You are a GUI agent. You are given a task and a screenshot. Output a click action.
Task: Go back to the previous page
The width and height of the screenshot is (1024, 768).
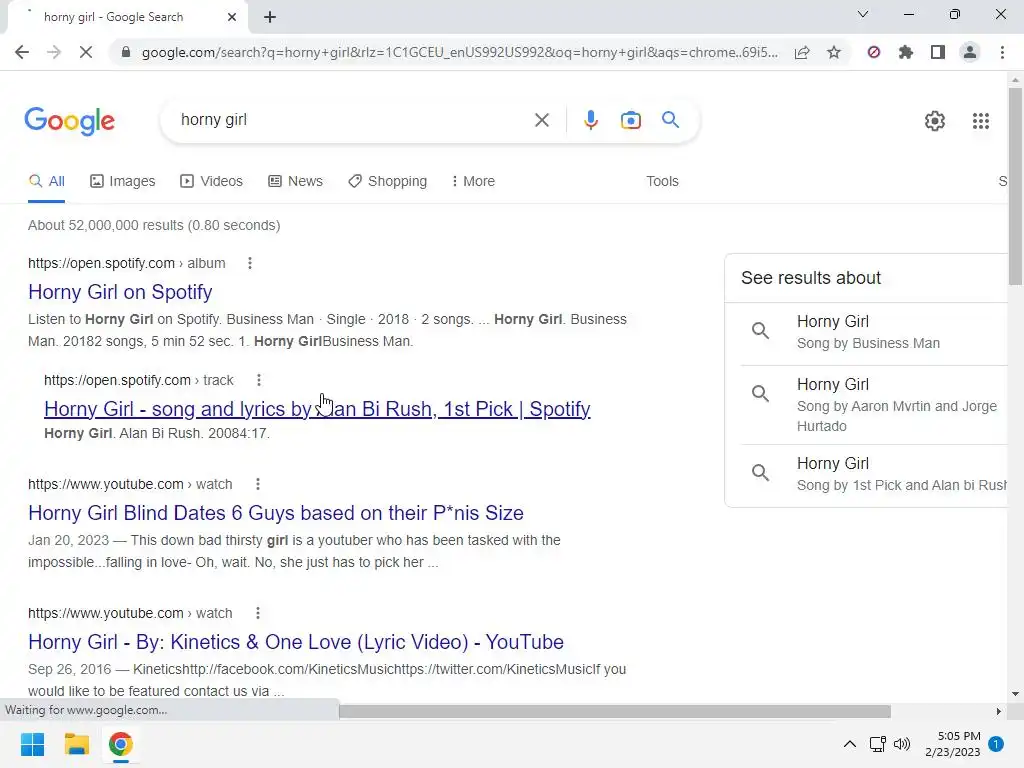[x=22, y=52]
